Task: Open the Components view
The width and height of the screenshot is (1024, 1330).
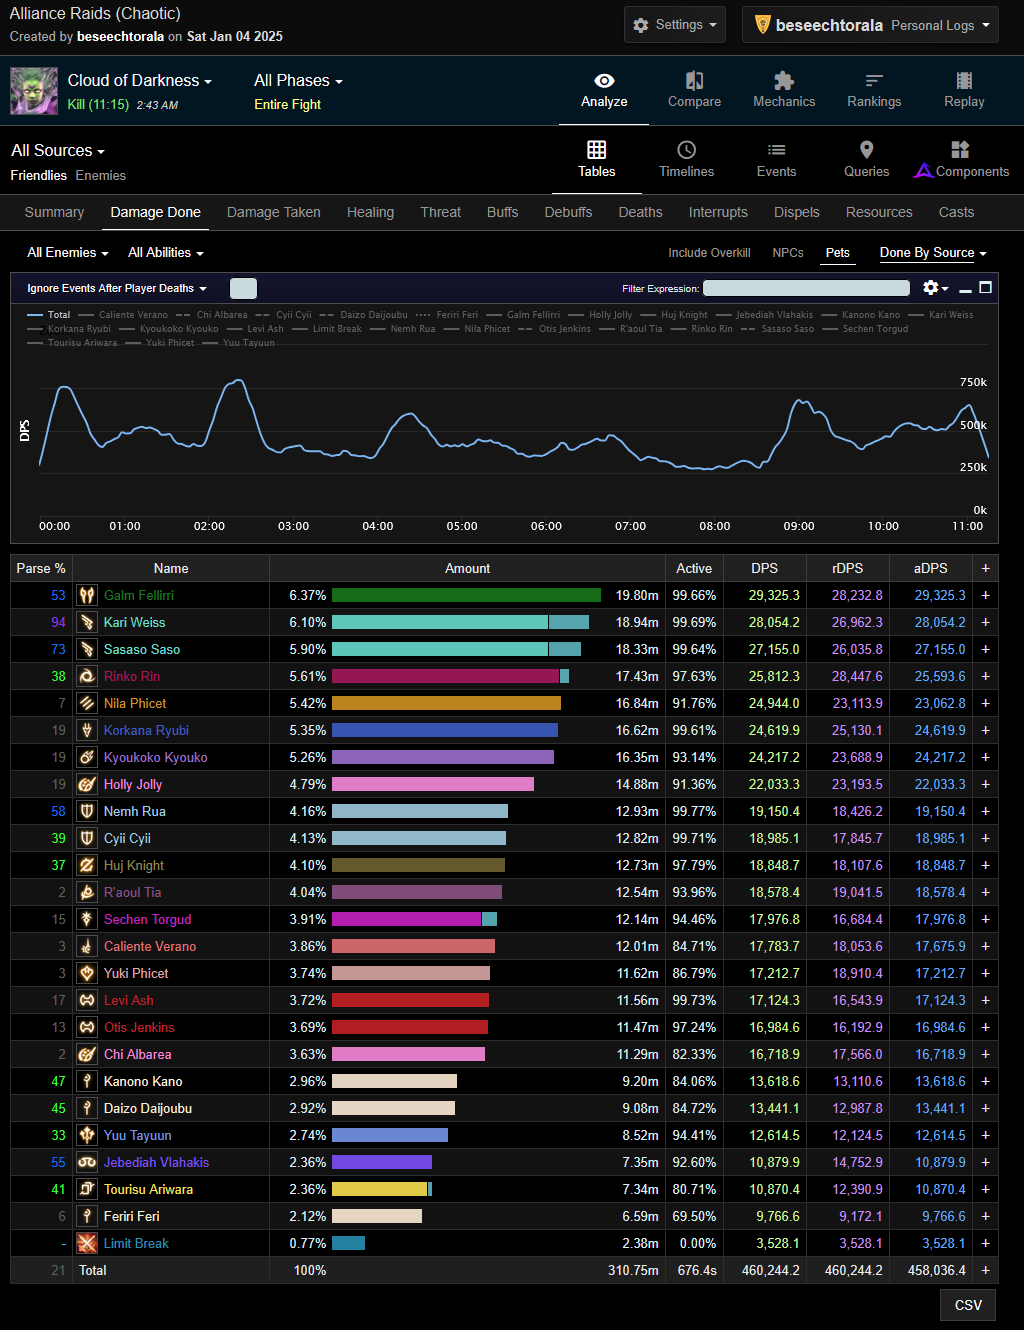Action: point(961,160)
